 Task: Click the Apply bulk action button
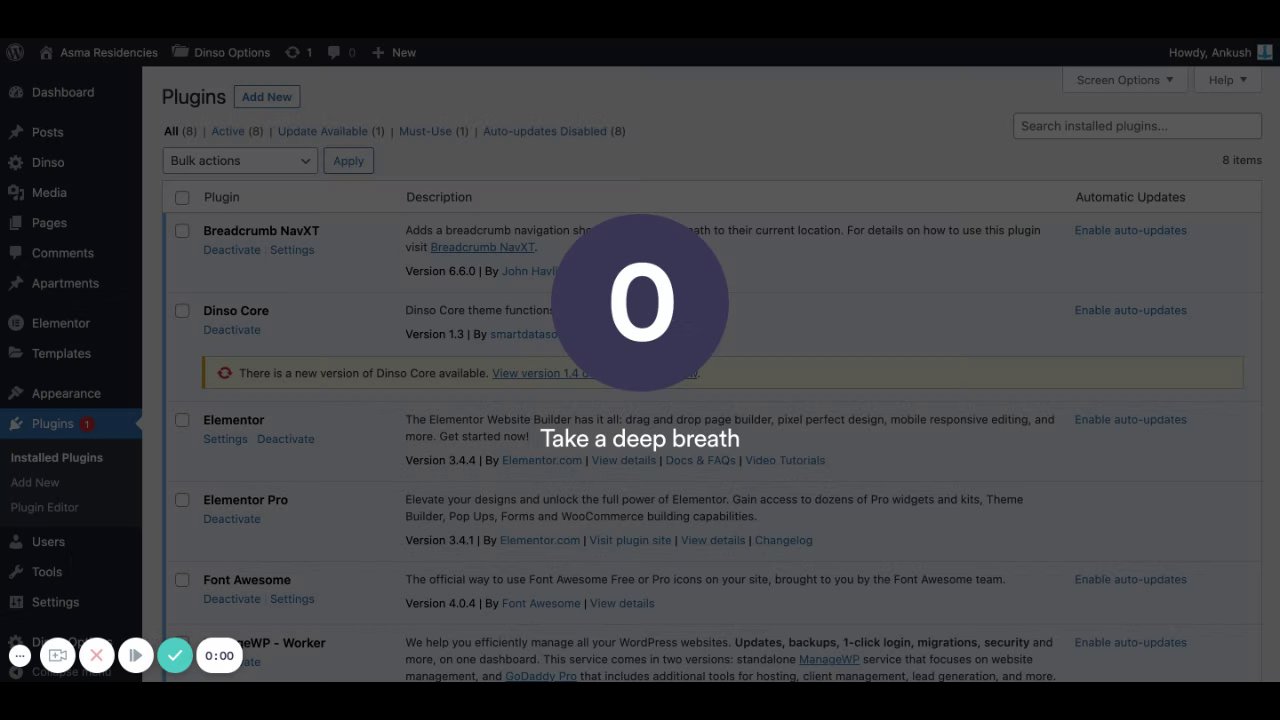pos(349,161)
